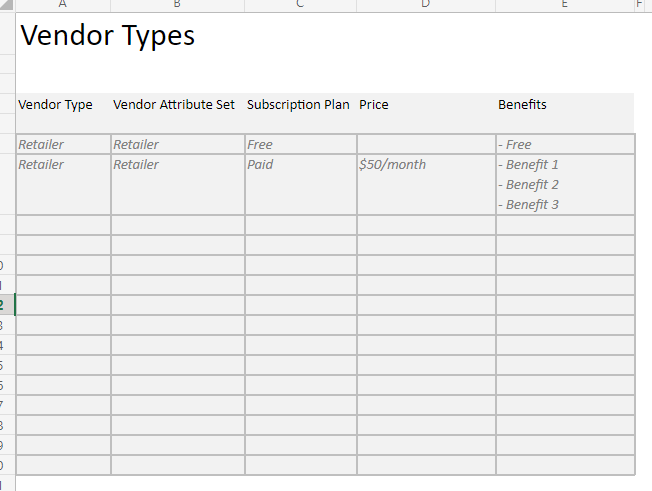This screenshot has width=652, height=491.
Task: Click the Vendor Type header cell
Action: click(x=63, y=113)
